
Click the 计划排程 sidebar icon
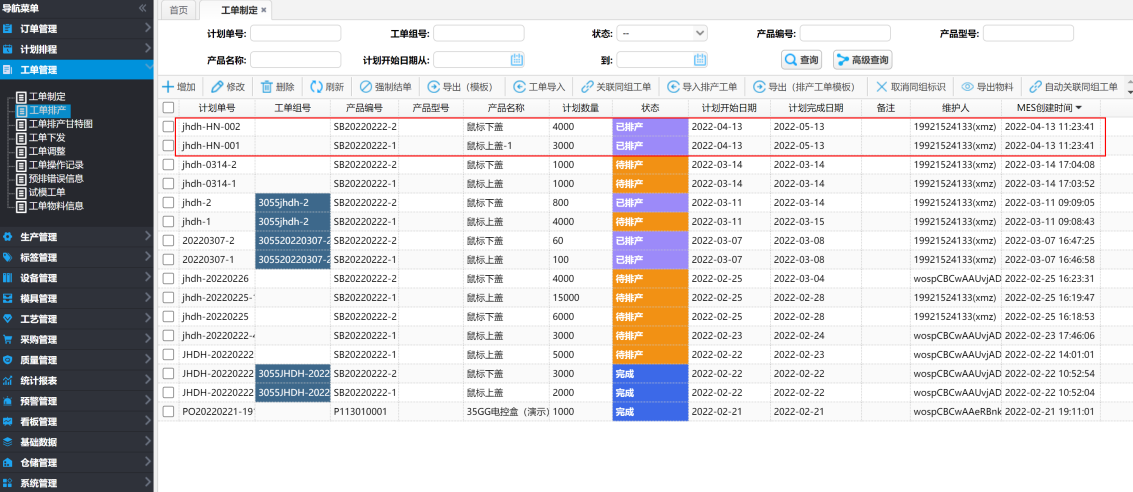8,49
